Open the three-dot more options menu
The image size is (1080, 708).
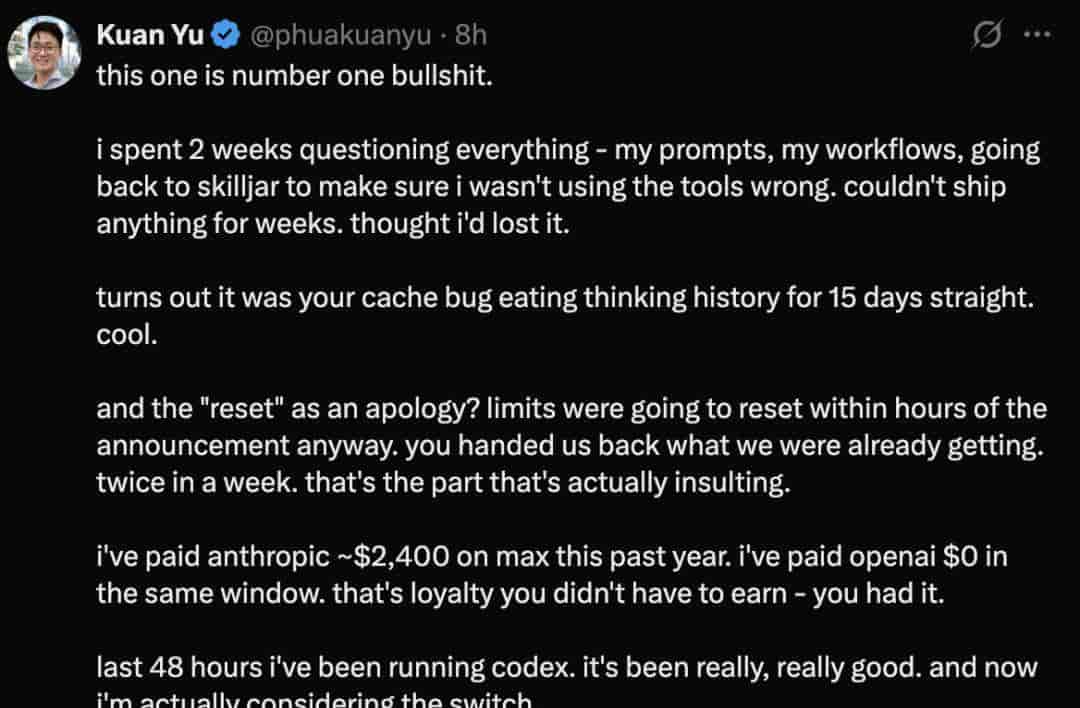1037,35
